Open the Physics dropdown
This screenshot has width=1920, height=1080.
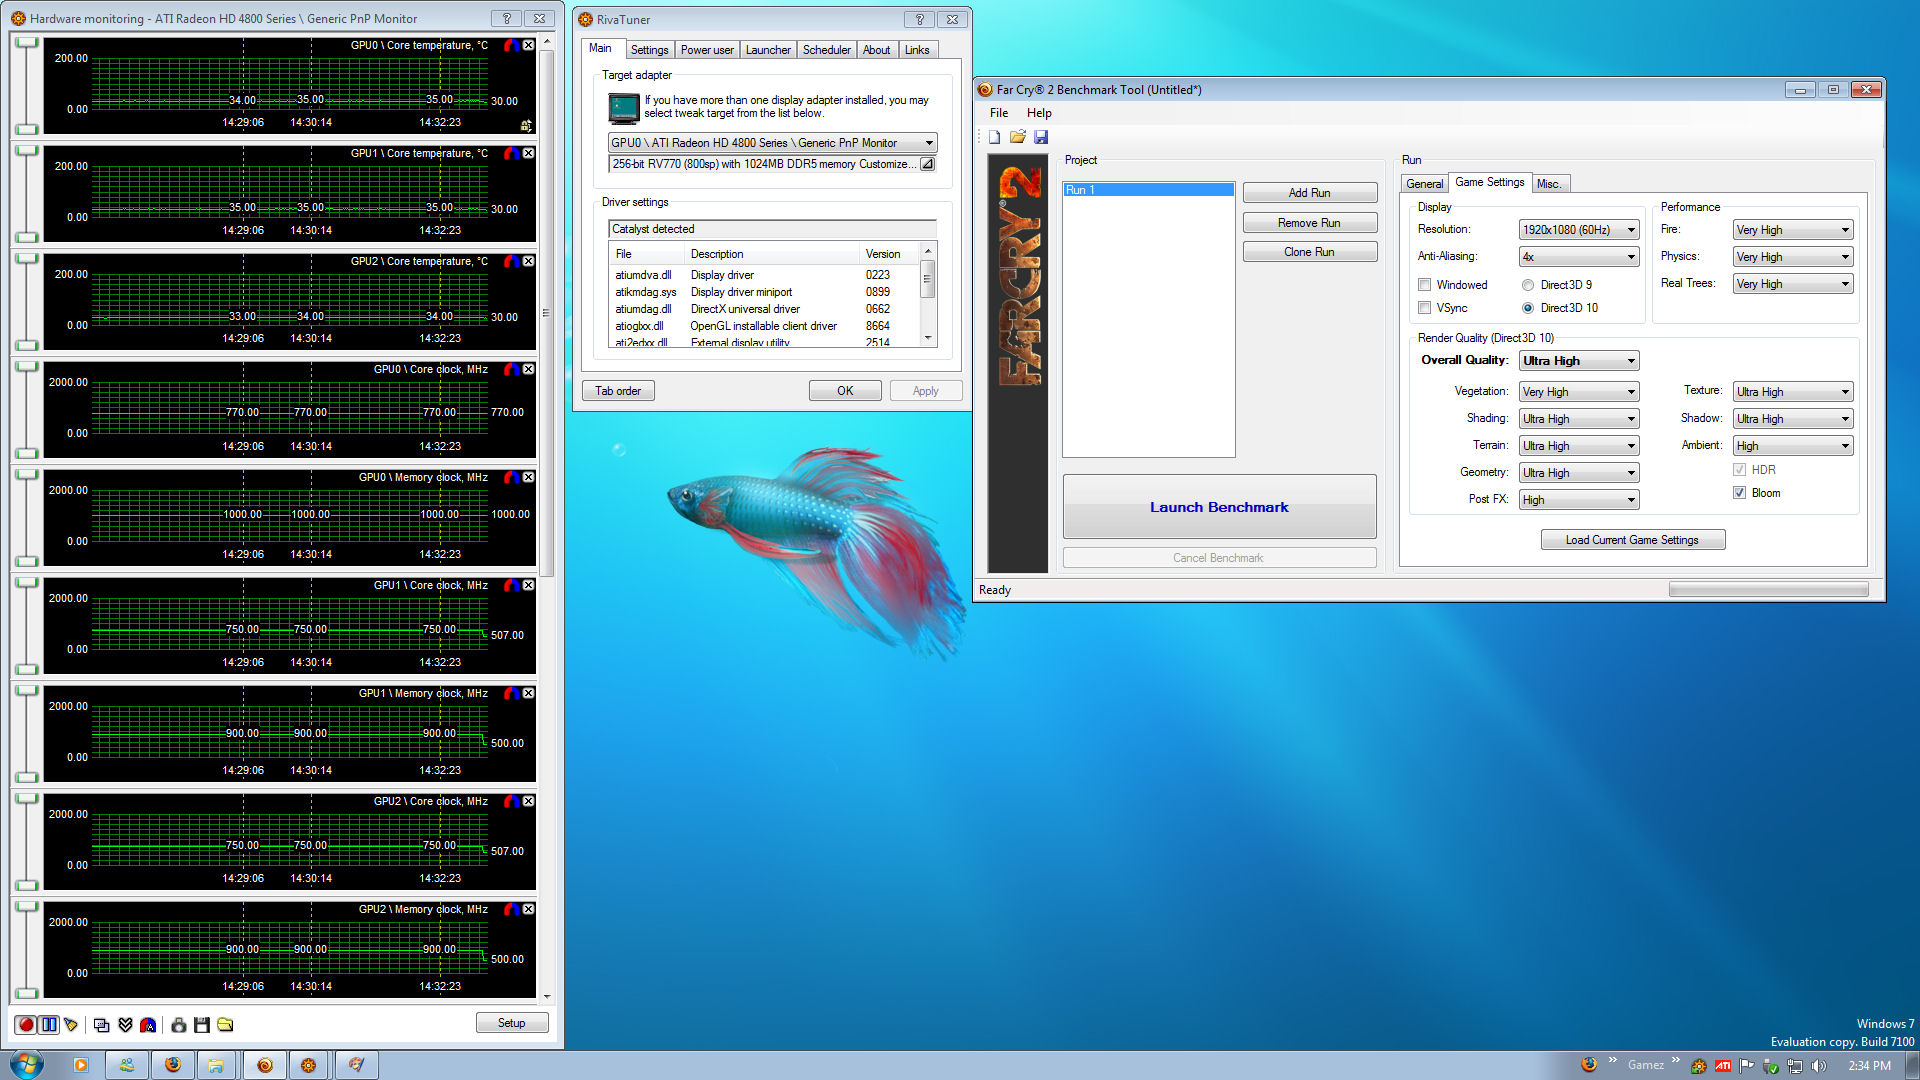(1792, 257)
